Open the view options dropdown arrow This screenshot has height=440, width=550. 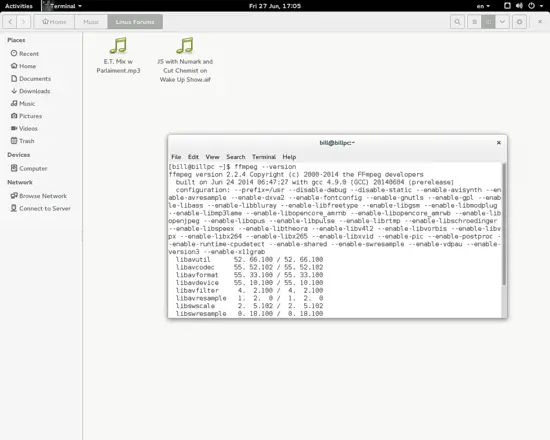click(502, 22)
